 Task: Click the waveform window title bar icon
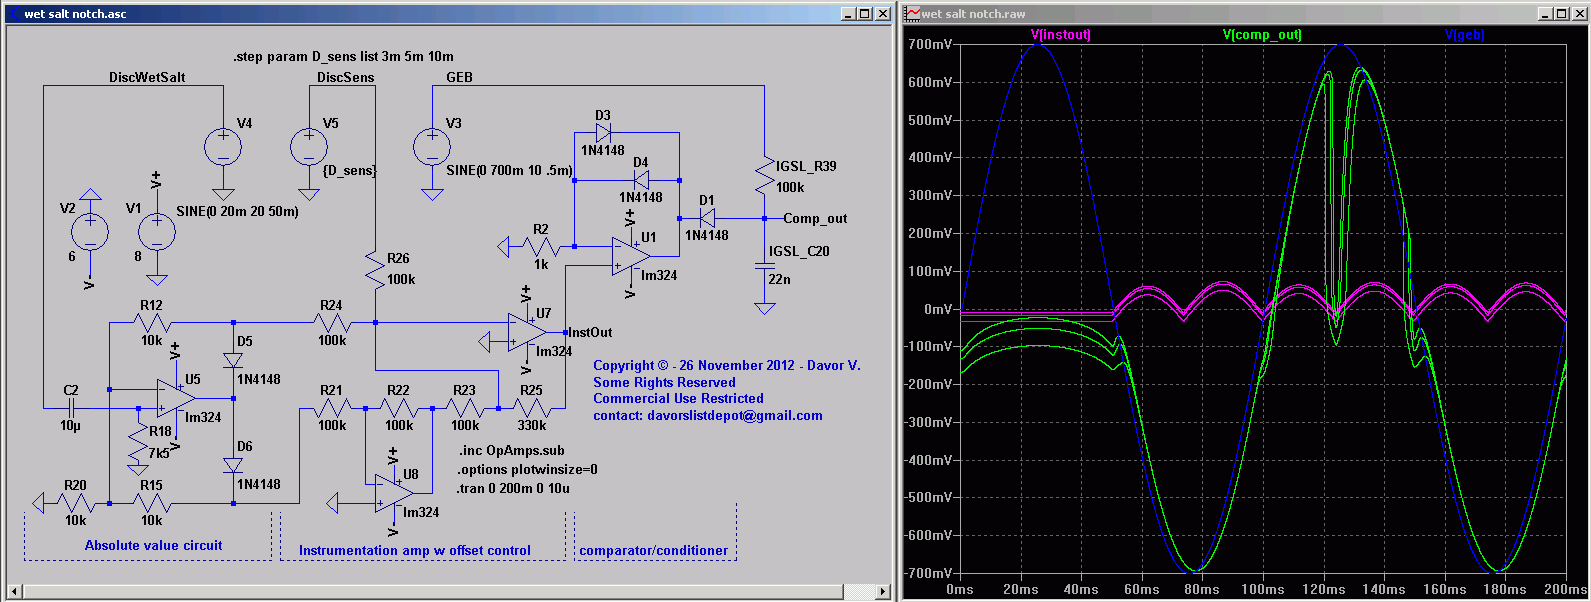pos(912,14)
